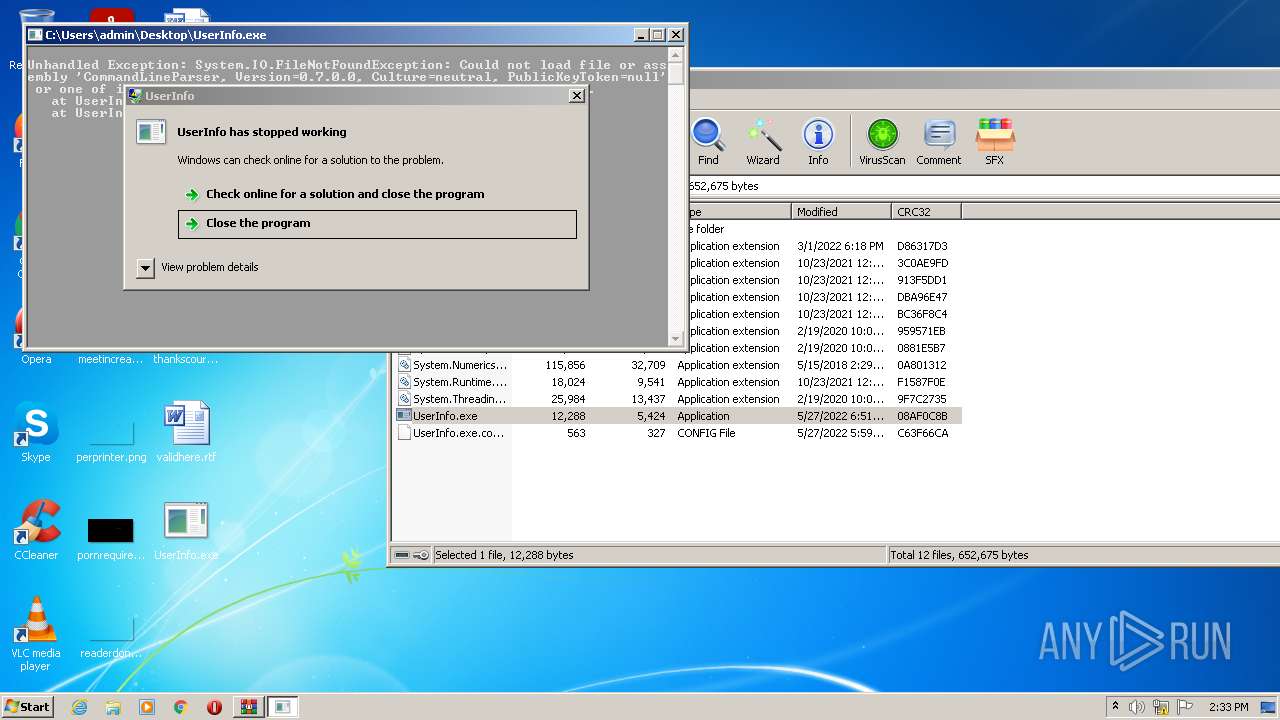Open Windows Explorer from the taskbar
This screenshot has width=1280, height=720.
pos(113,707)
